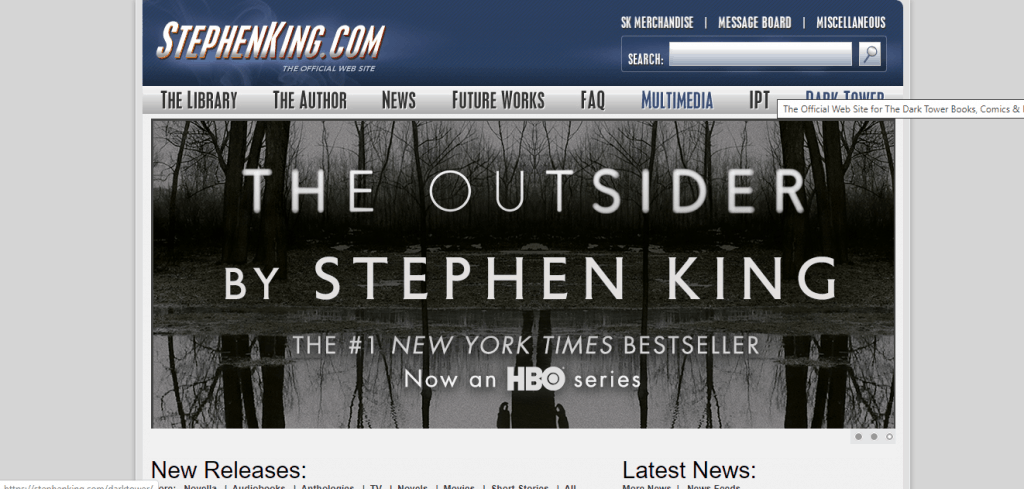1024x489 pixels.
Task: Select the second carousel dot indicator
Action: click(x=874, y=437)
